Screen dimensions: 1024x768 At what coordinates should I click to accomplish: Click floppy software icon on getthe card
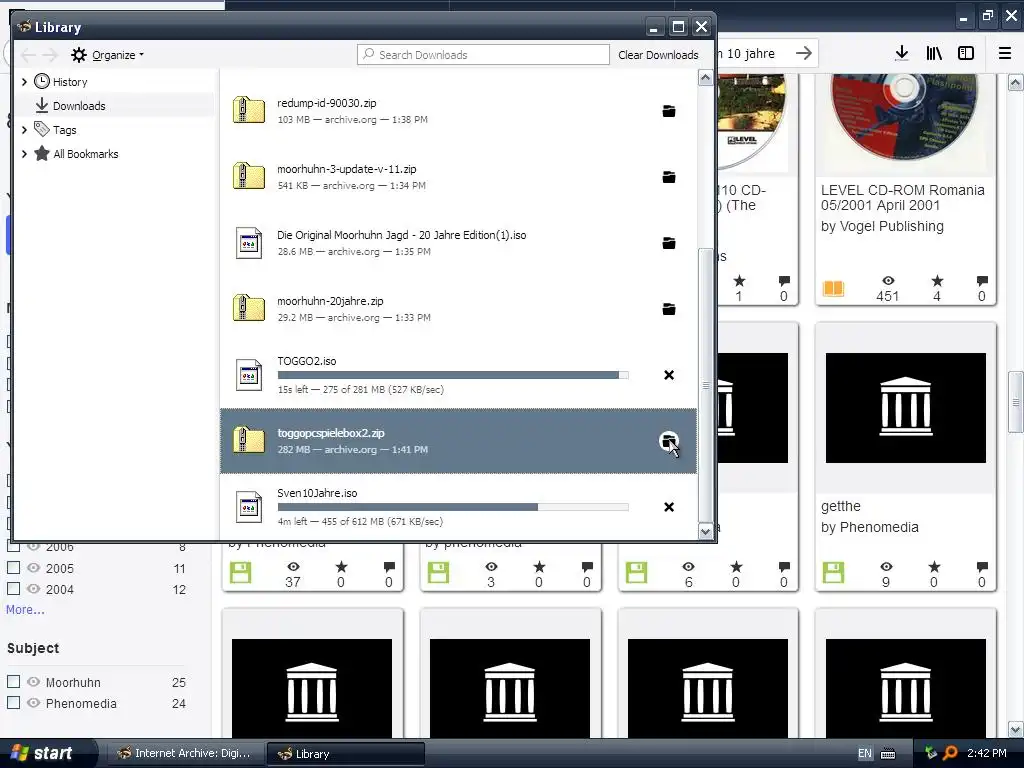(x=833, y=573)
